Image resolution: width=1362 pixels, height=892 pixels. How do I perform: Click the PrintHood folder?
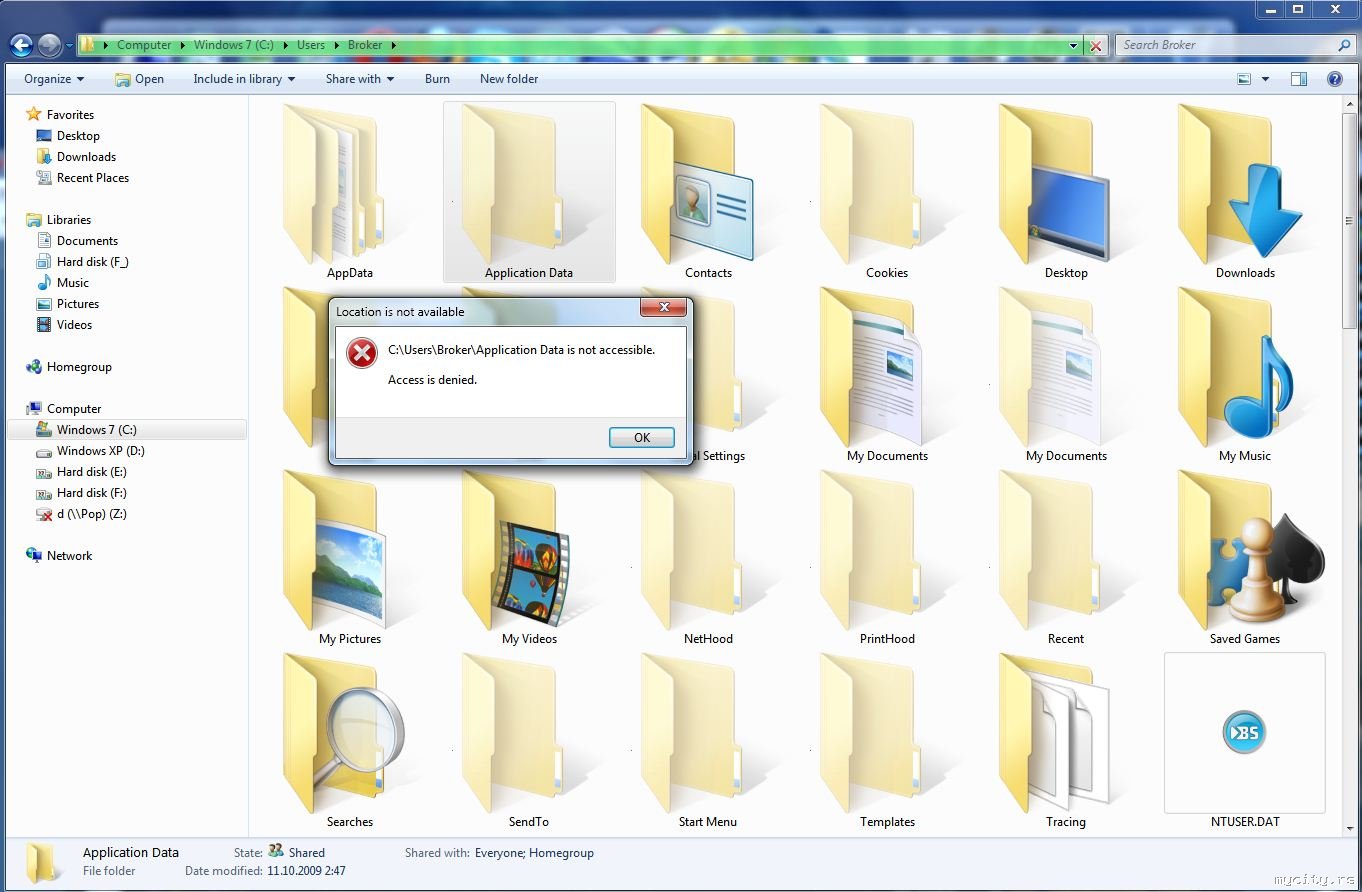(x=887, y=559)
